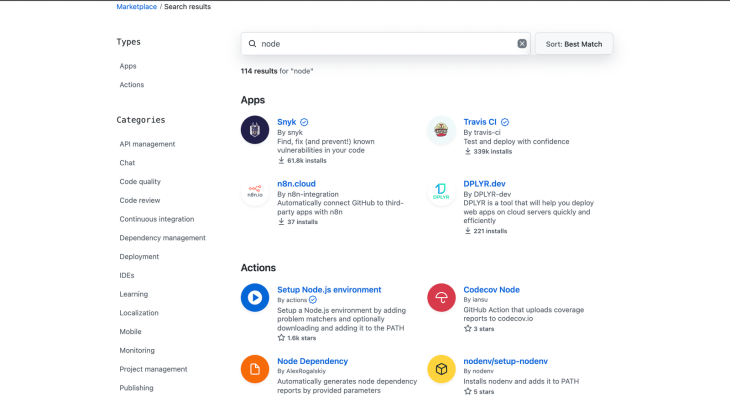This screenshot has width=730, height=401.
Task: Select the Learning category
Action: pos(134,294)
